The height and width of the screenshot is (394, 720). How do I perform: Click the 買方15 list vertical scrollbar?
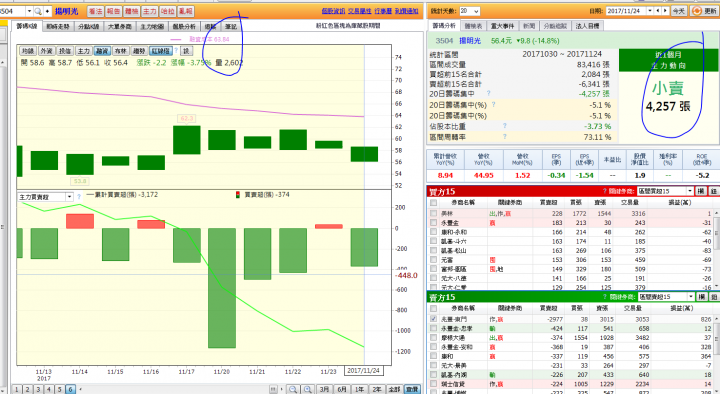click(716, 249)
